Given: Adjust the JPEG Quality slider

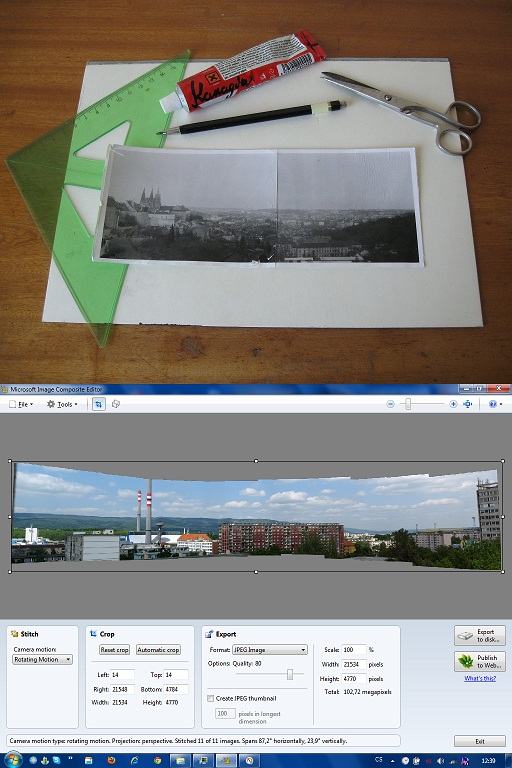Looking at the screenshot, I should tap(290, 674).
